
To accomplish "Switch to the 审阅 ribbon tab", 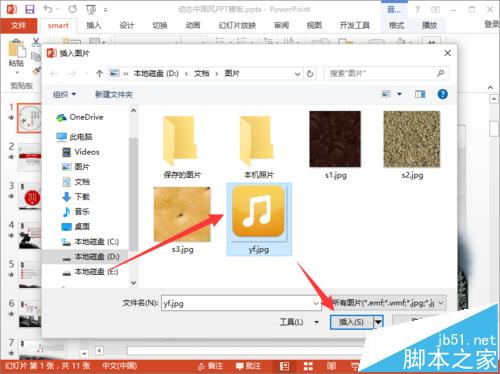I will click(281, 26).
